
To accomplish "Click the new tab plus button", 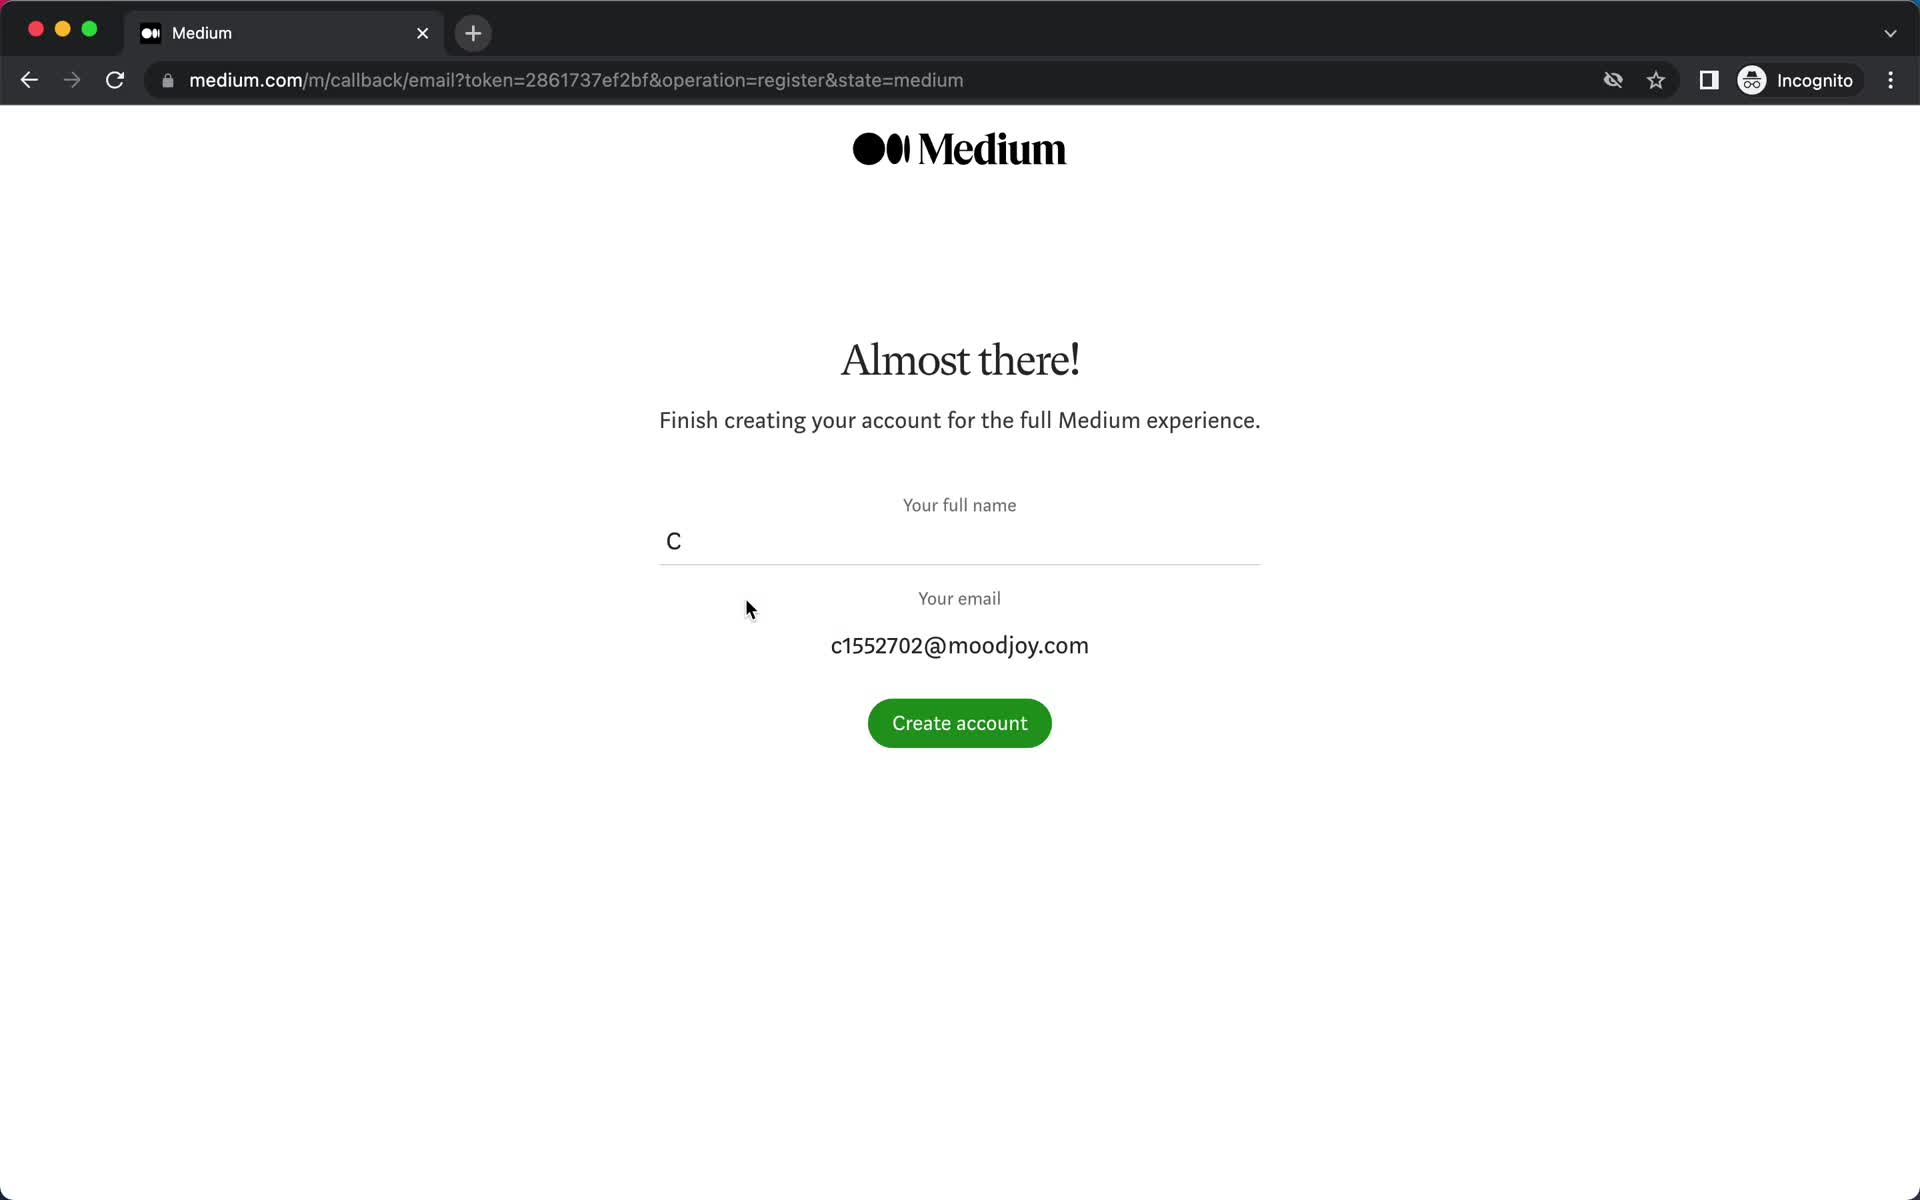I will point(473,32).
